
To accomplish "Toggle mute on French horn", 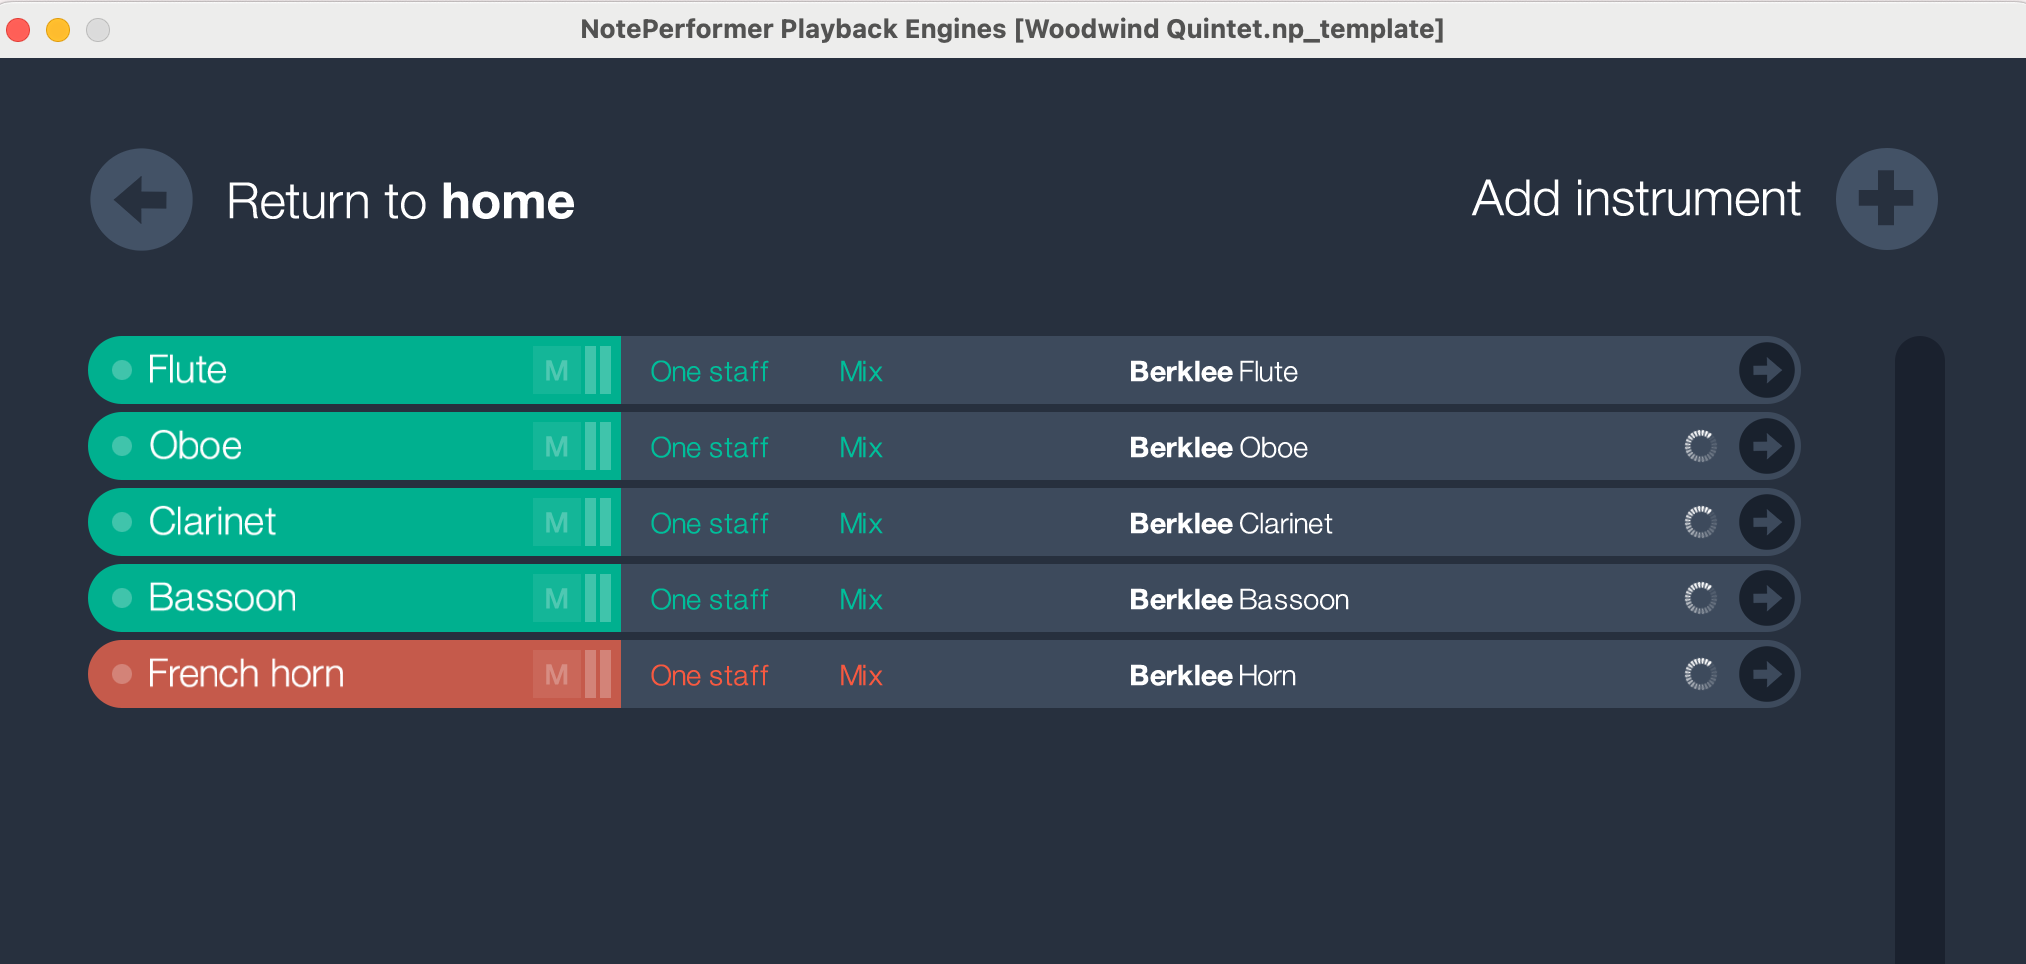I will (x=556, y=675).
